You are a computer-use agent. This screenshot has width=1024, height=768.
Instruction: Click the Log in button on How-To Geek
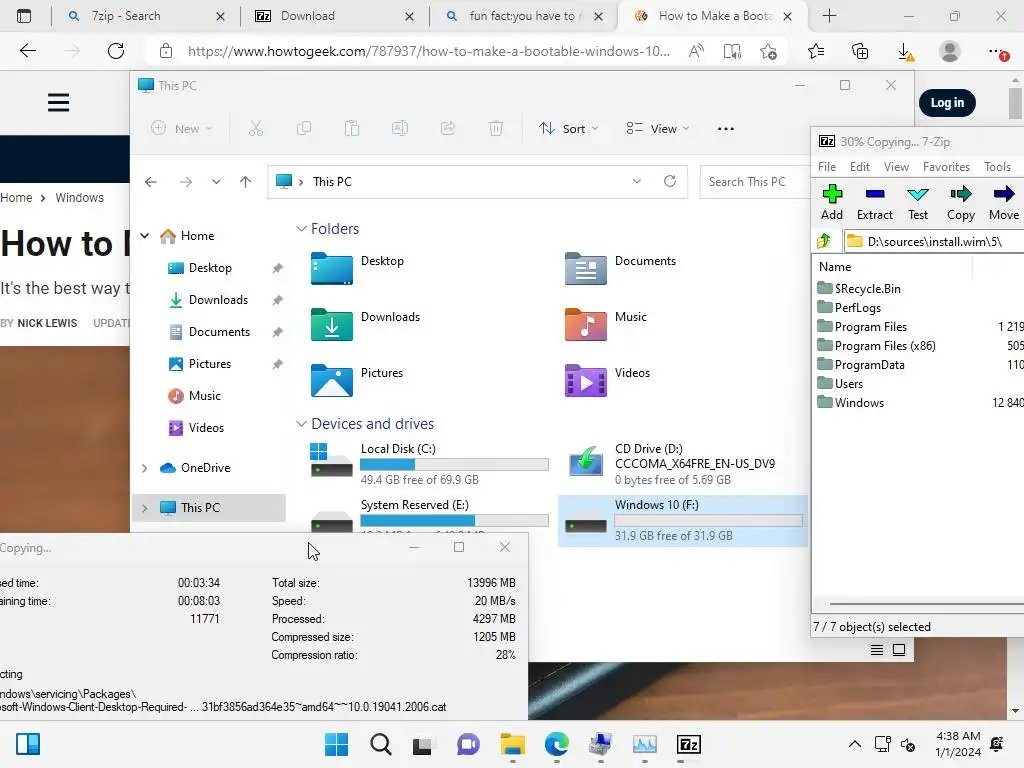(x=947, y=103)
